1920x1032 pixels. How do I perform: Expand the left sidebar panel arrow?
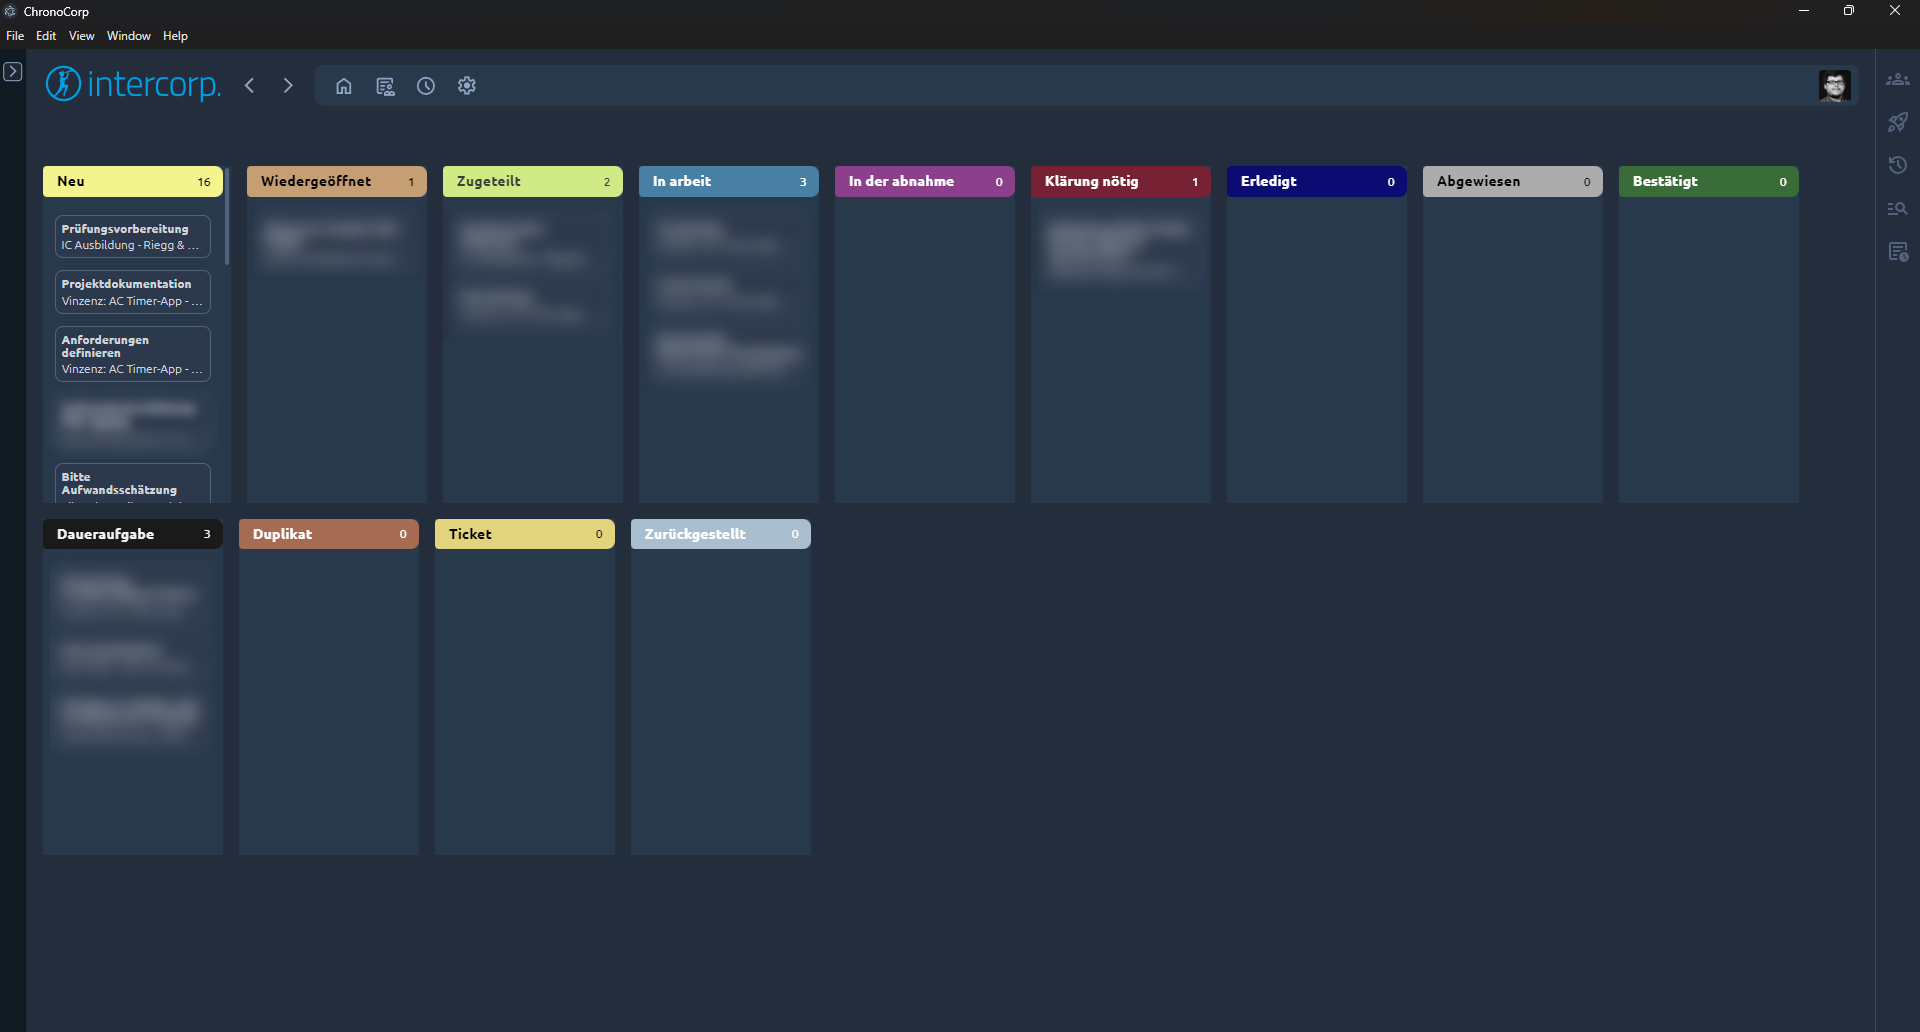(x=13, y=72)
